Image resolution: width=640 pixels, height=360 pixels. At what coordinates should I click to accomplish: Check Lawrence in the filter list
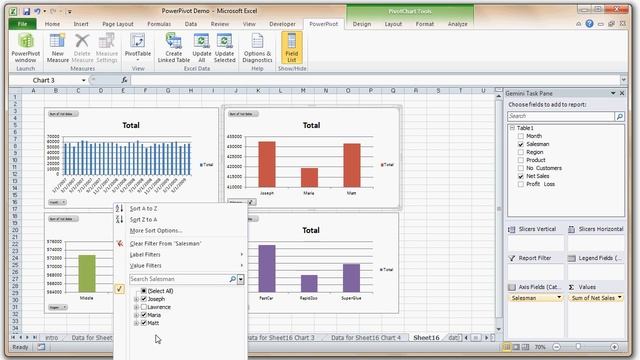[144, 307]
